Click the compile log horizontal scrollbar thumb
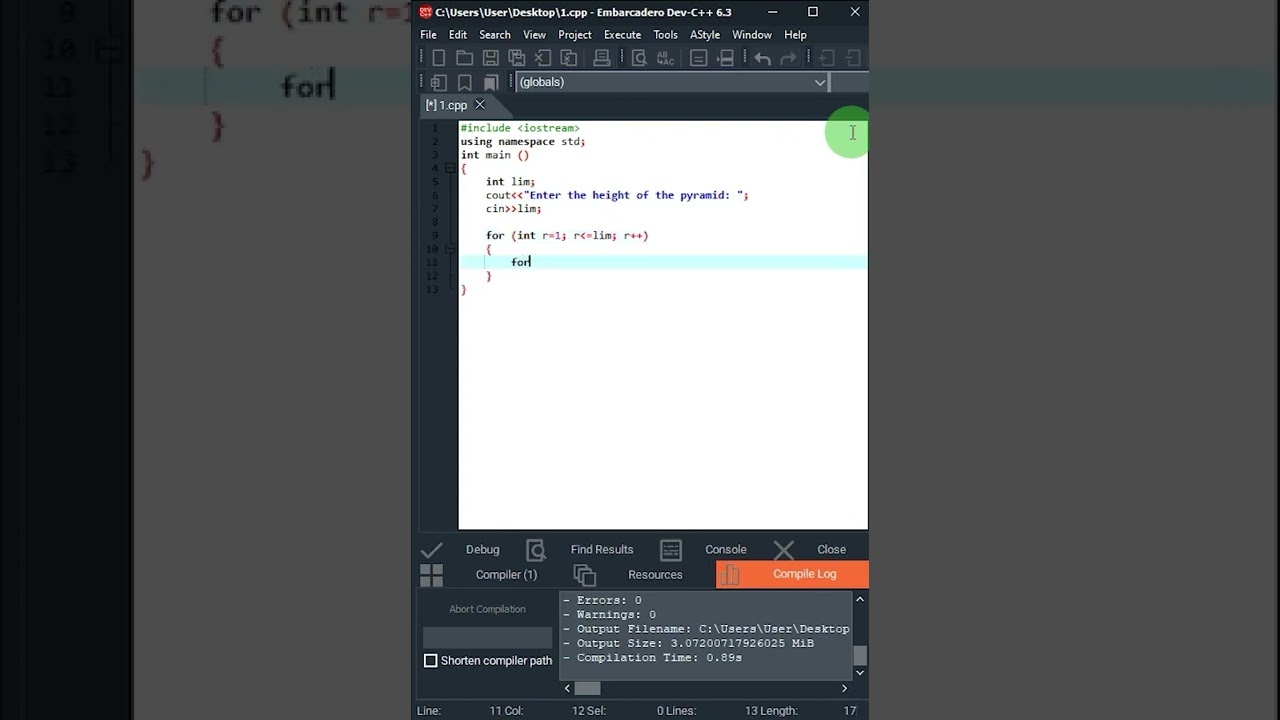The image size is (1280, 720). coord(588,688)
